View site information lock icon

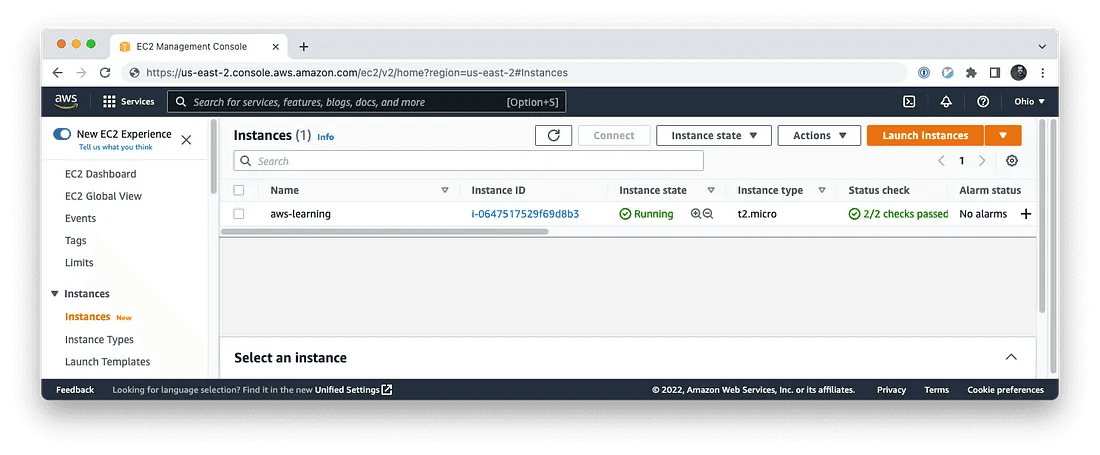pyautogui.click(x=133, y=72)
